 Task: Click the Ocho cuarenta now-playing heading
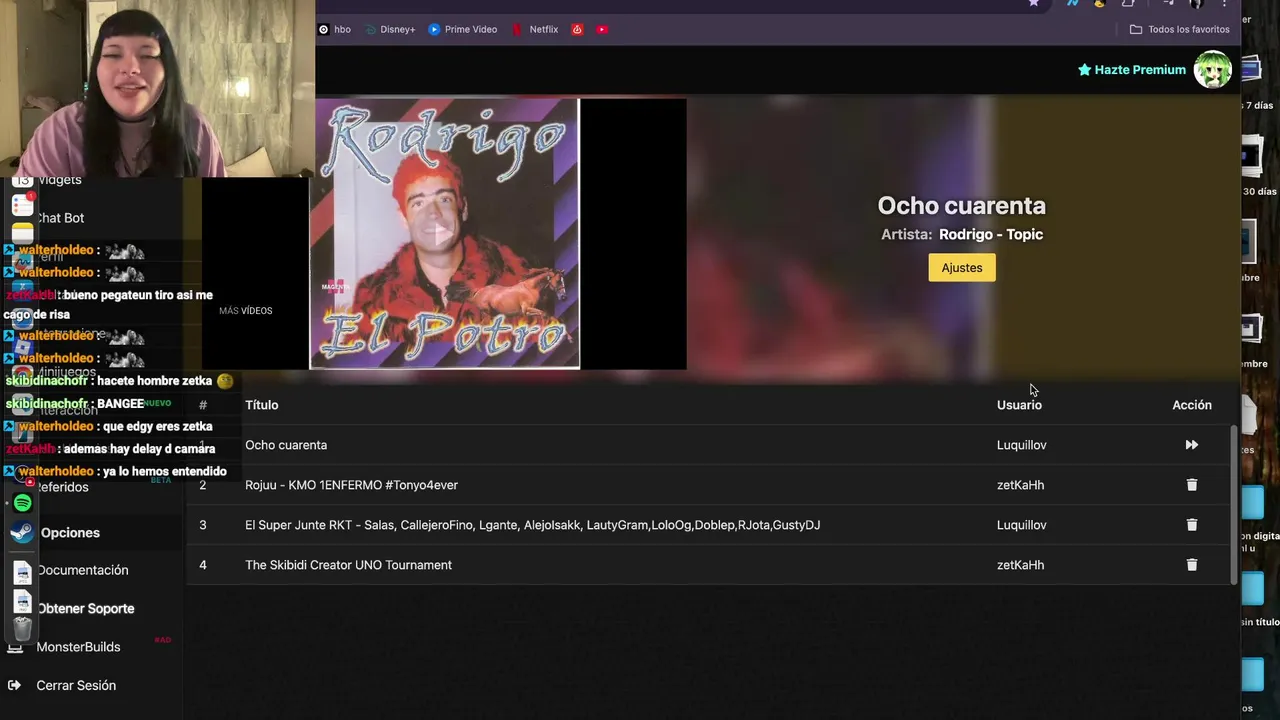(961, 205)
